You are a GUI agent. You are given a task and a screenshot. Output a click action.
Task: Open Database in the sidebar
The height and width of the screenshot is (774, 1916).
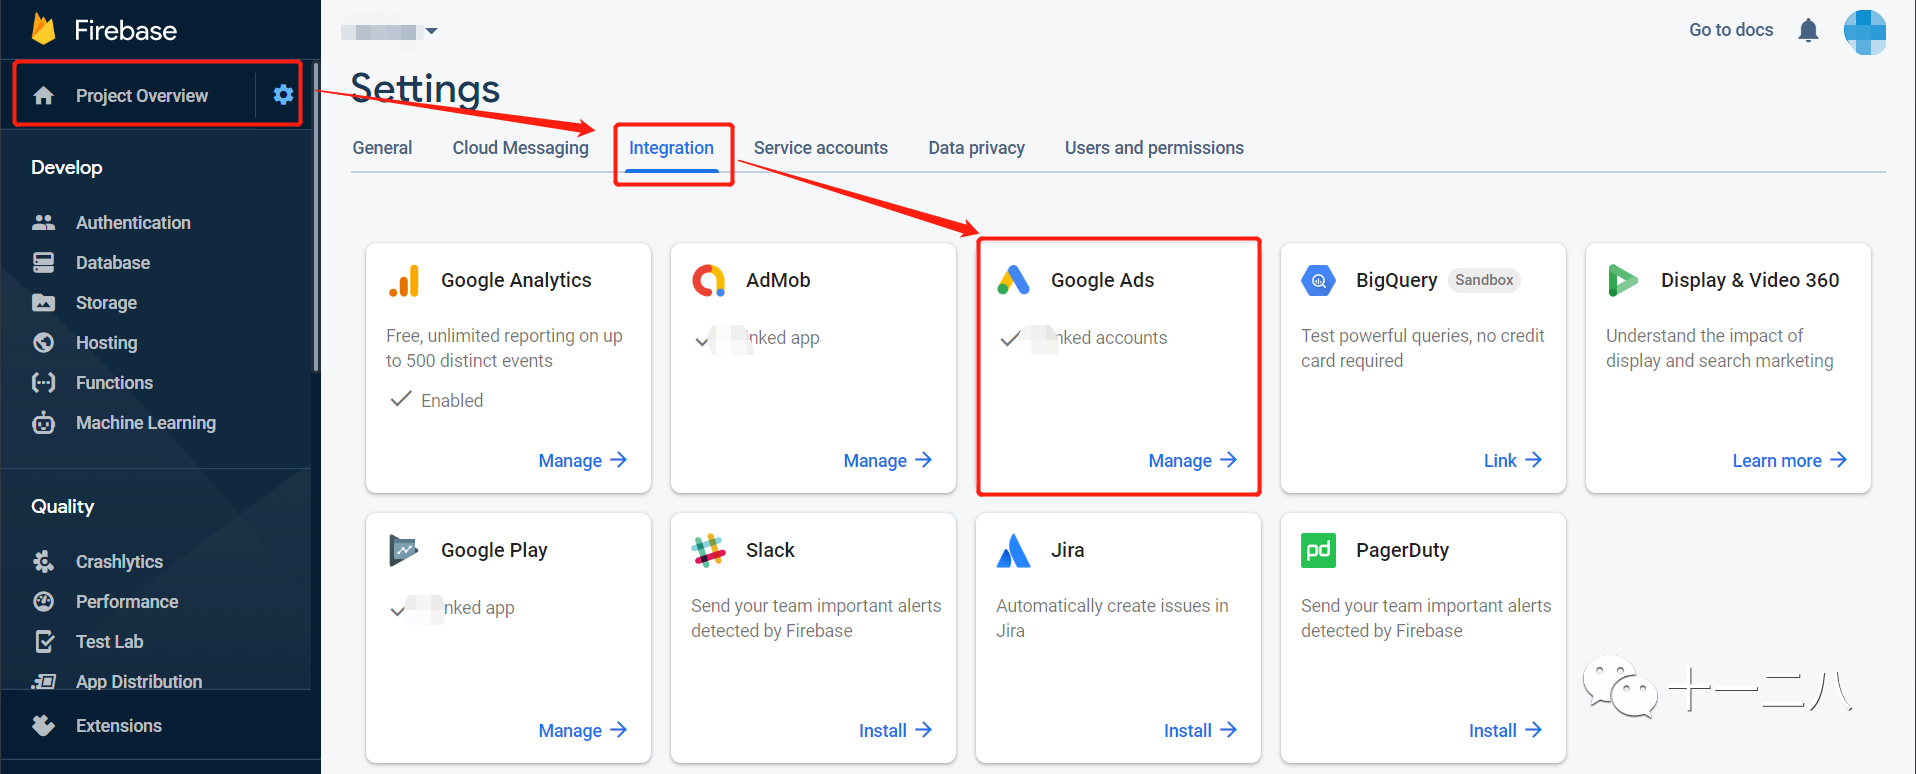point(113,262)
